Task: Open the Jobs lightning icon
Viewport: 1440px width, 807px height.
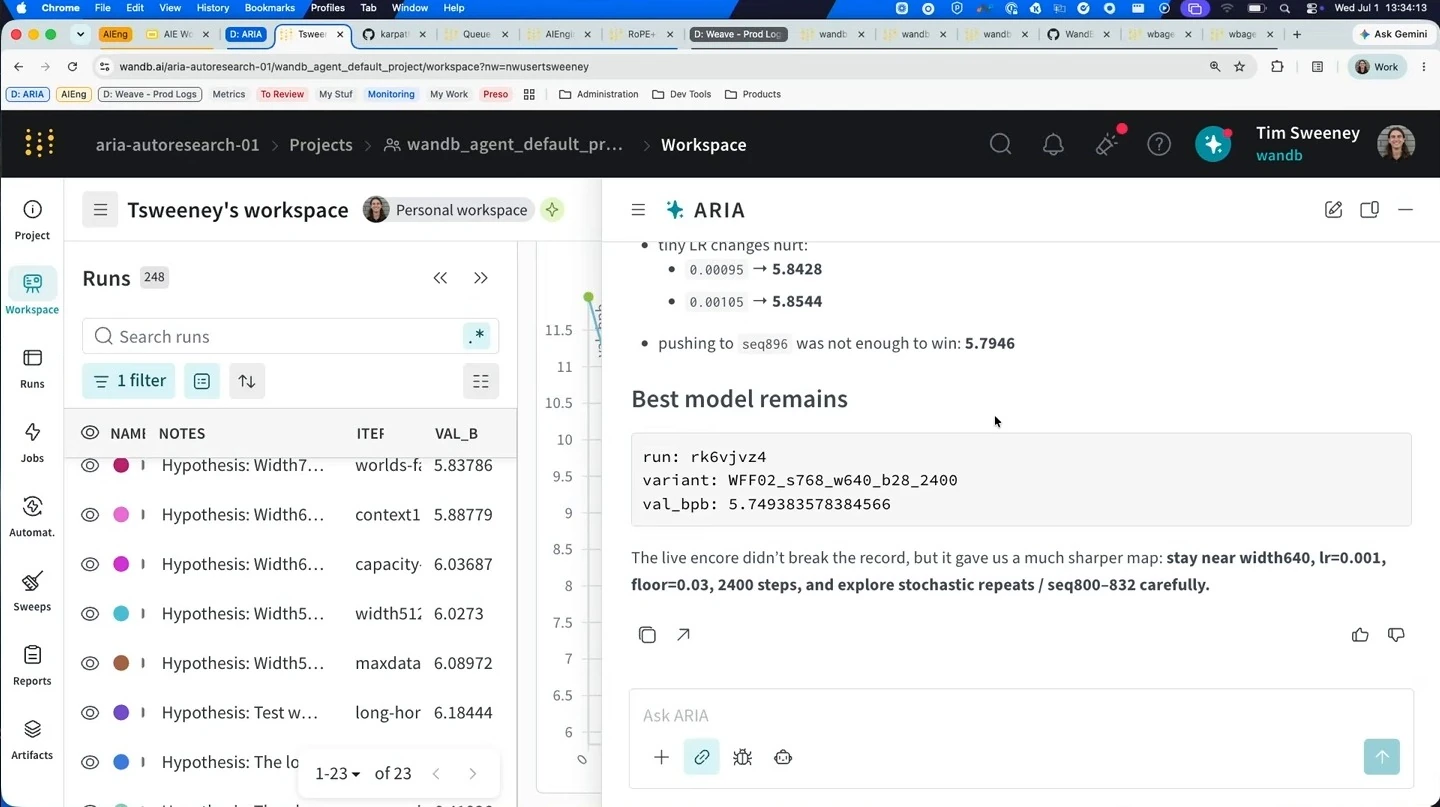Action: pos(32,442)
